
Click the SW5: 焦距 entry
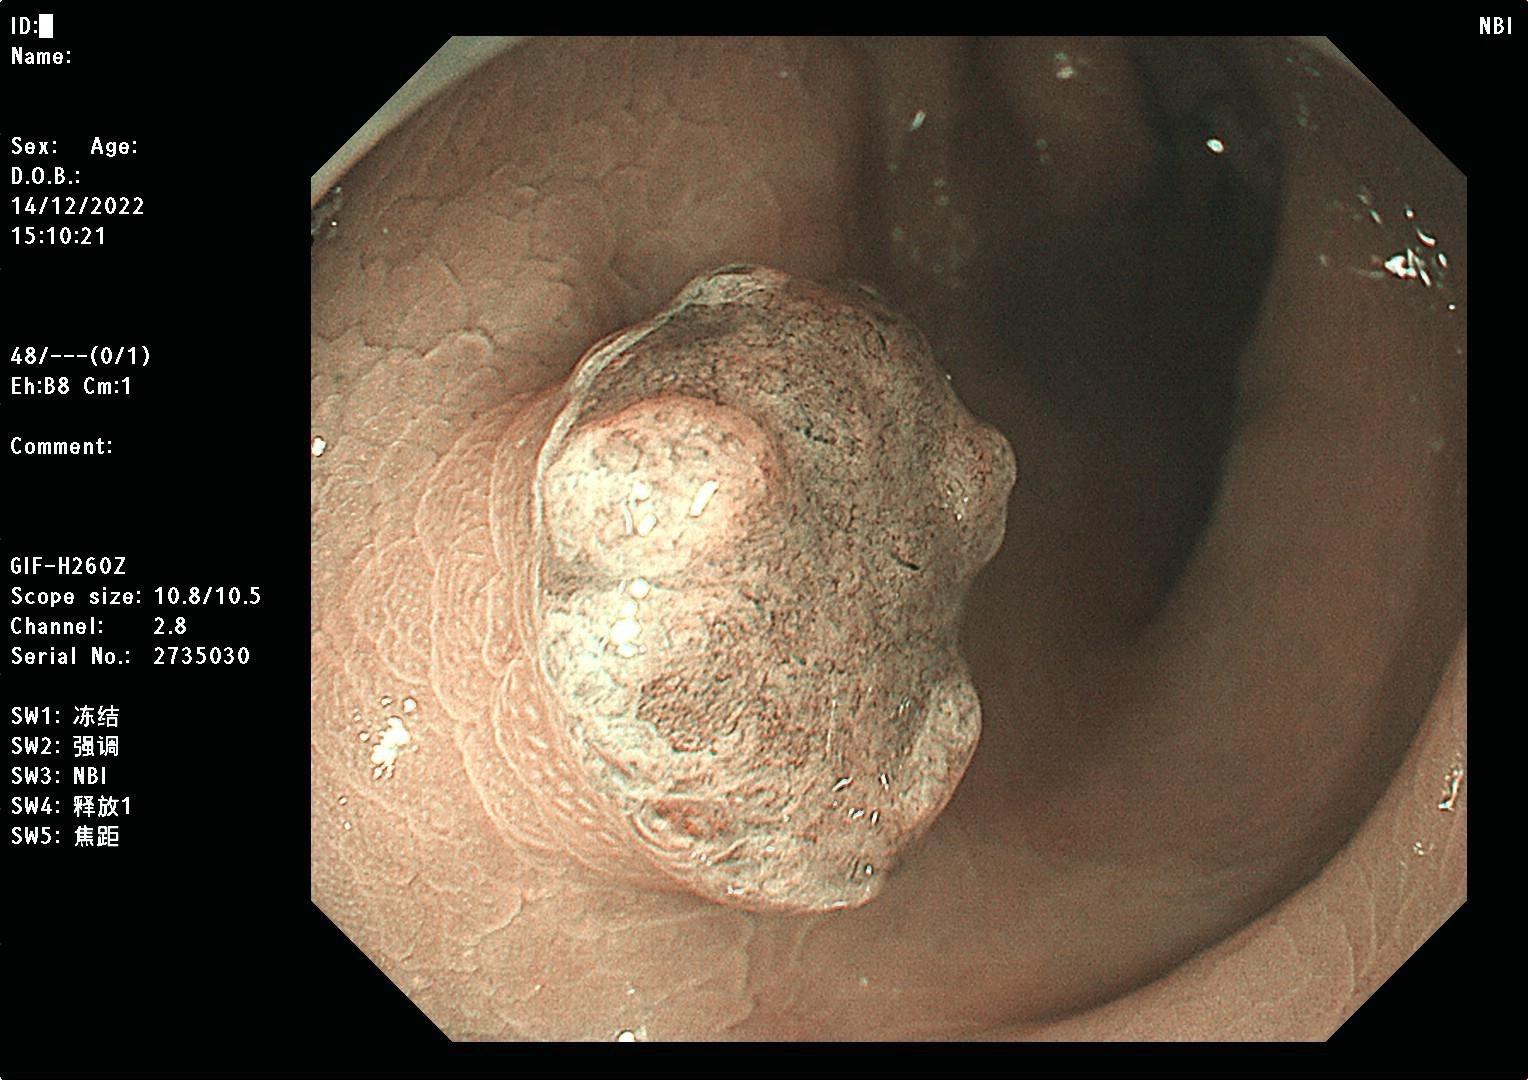[x=65, y=836]
